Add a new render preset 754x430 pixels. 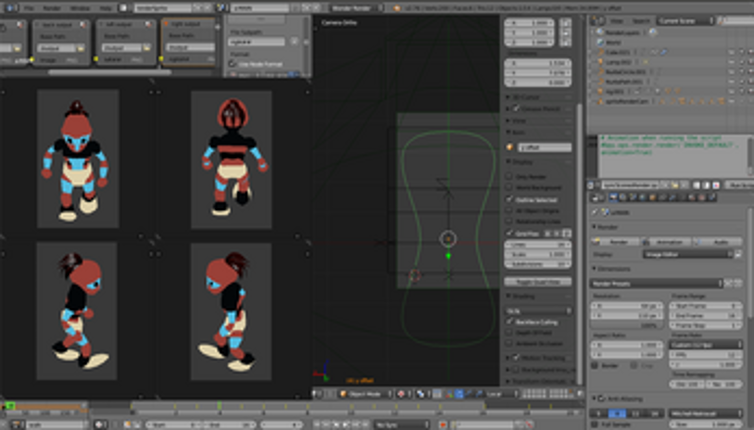click(x=728, y=283)
